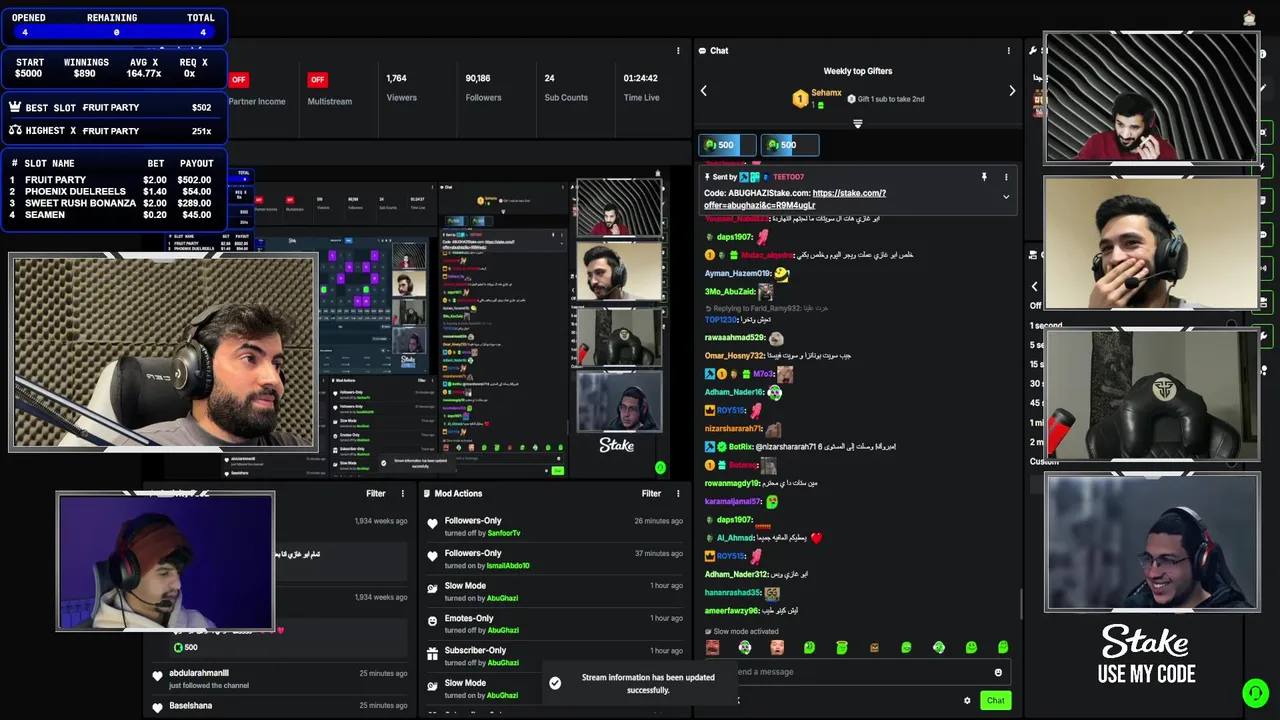Viewport: 1280px width, 720px height.
Task: Select the Followers-Only action by IsmailAbdo10
Action: (x=555, y=559)
